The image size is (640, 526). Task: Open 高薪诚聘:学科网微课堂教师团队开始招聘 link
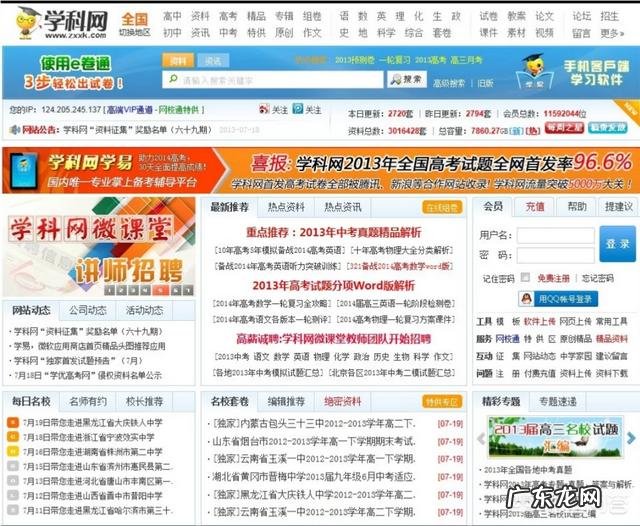tap(333, 339)
